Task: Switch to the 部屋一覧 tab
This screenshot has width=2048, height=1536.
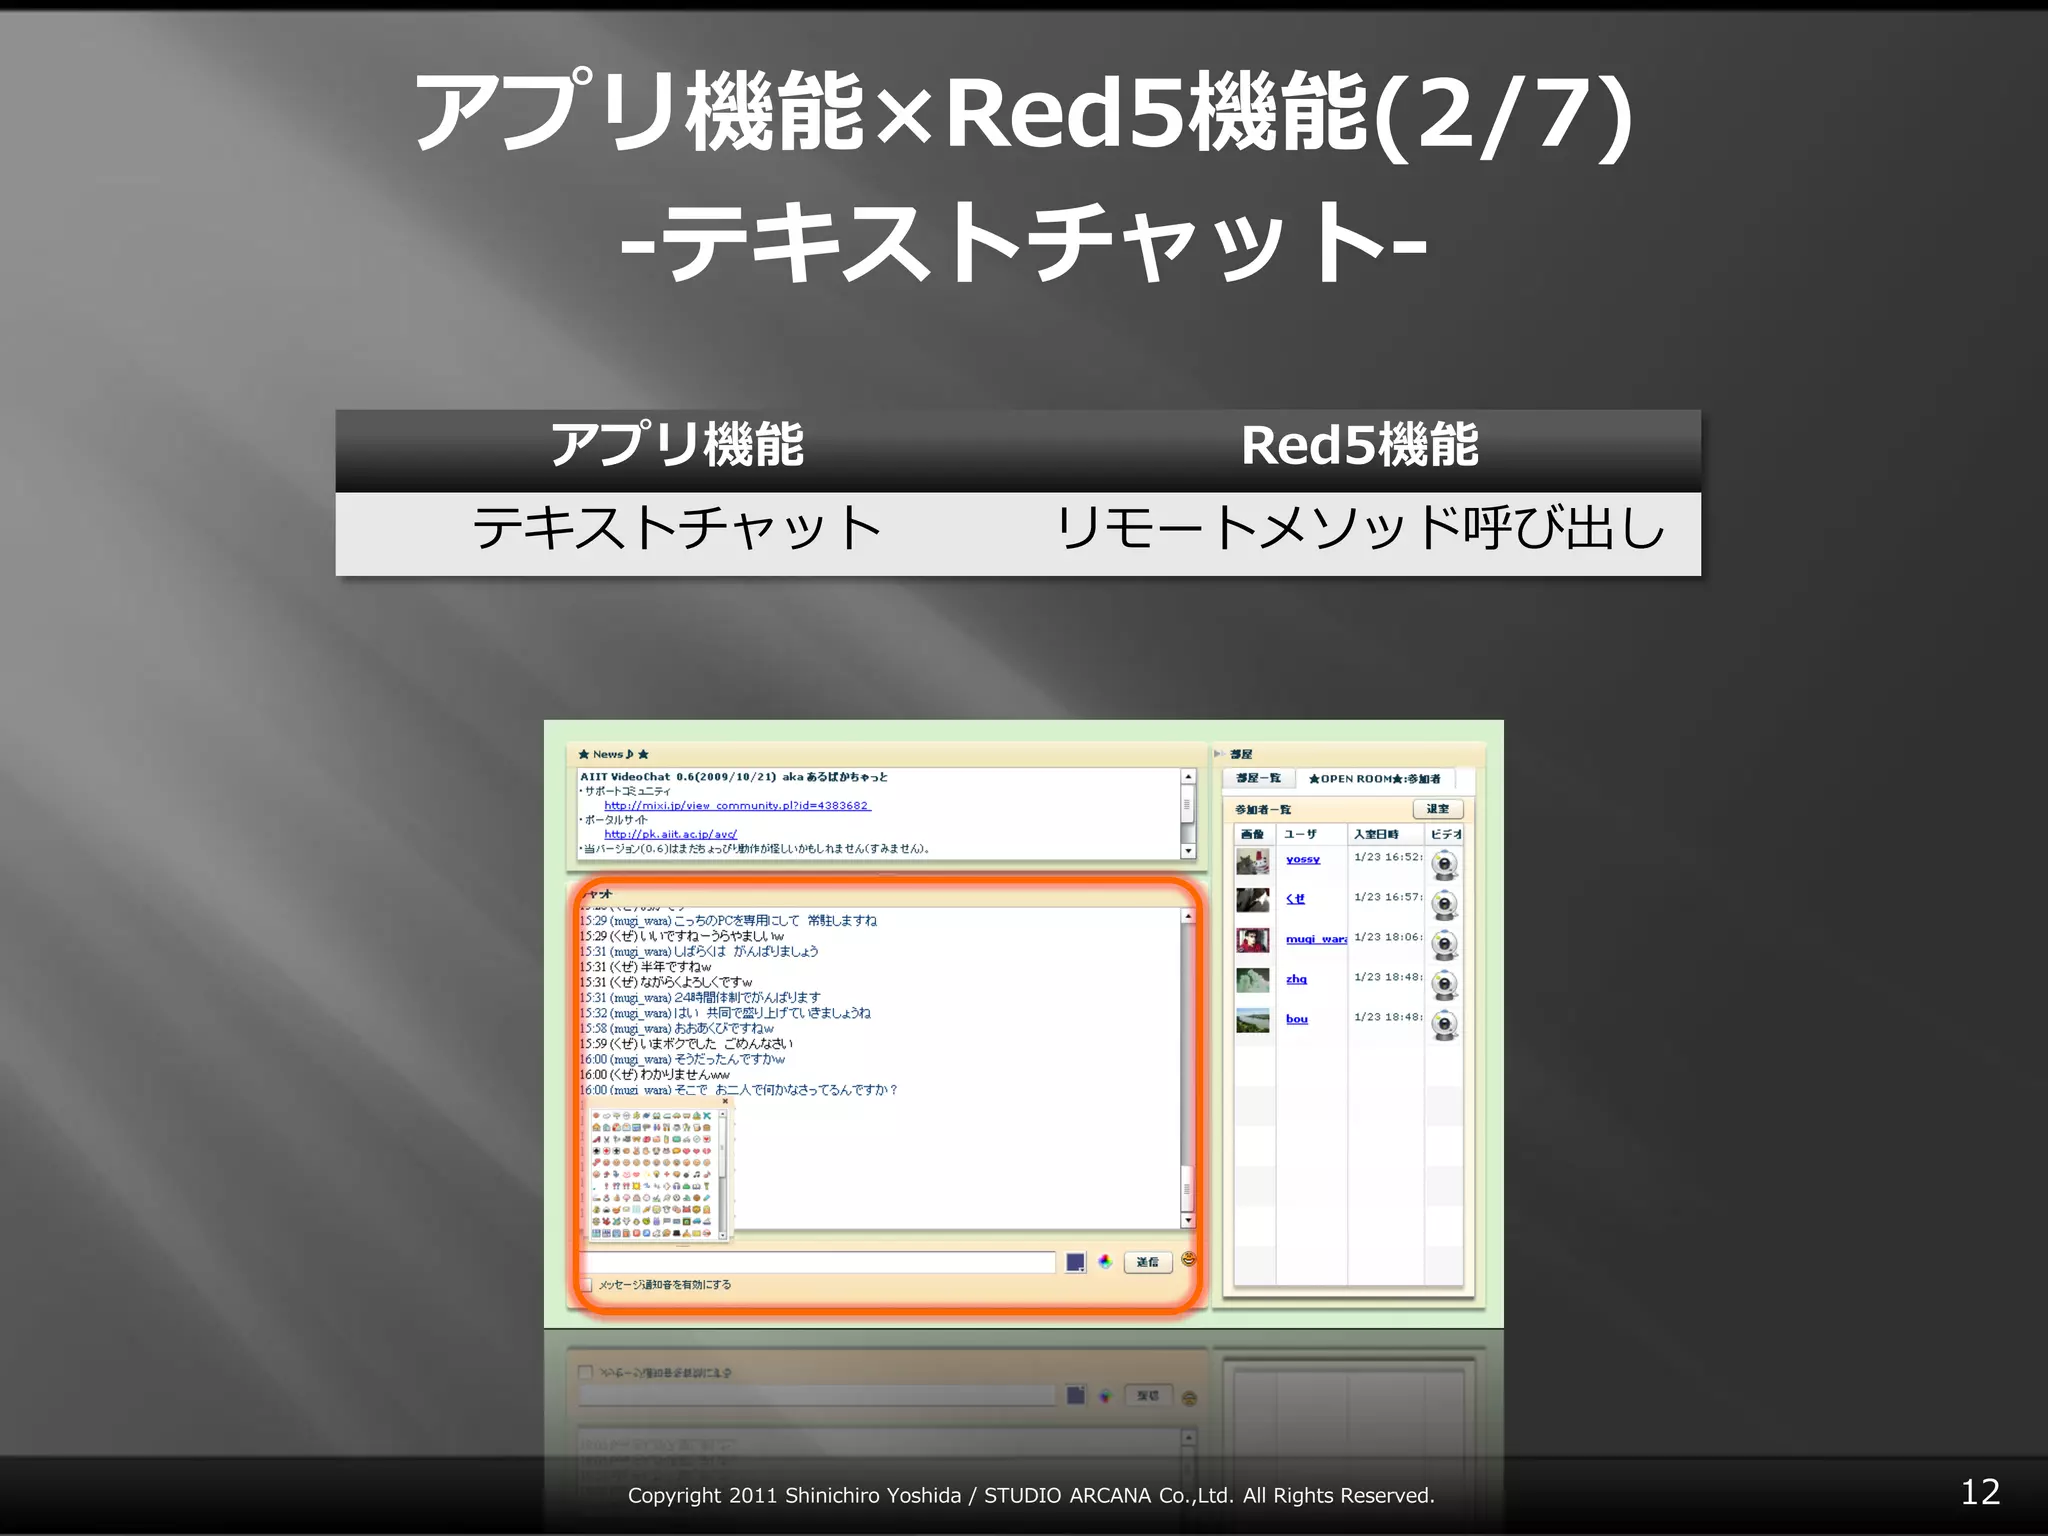Action: click(1258, 778)
